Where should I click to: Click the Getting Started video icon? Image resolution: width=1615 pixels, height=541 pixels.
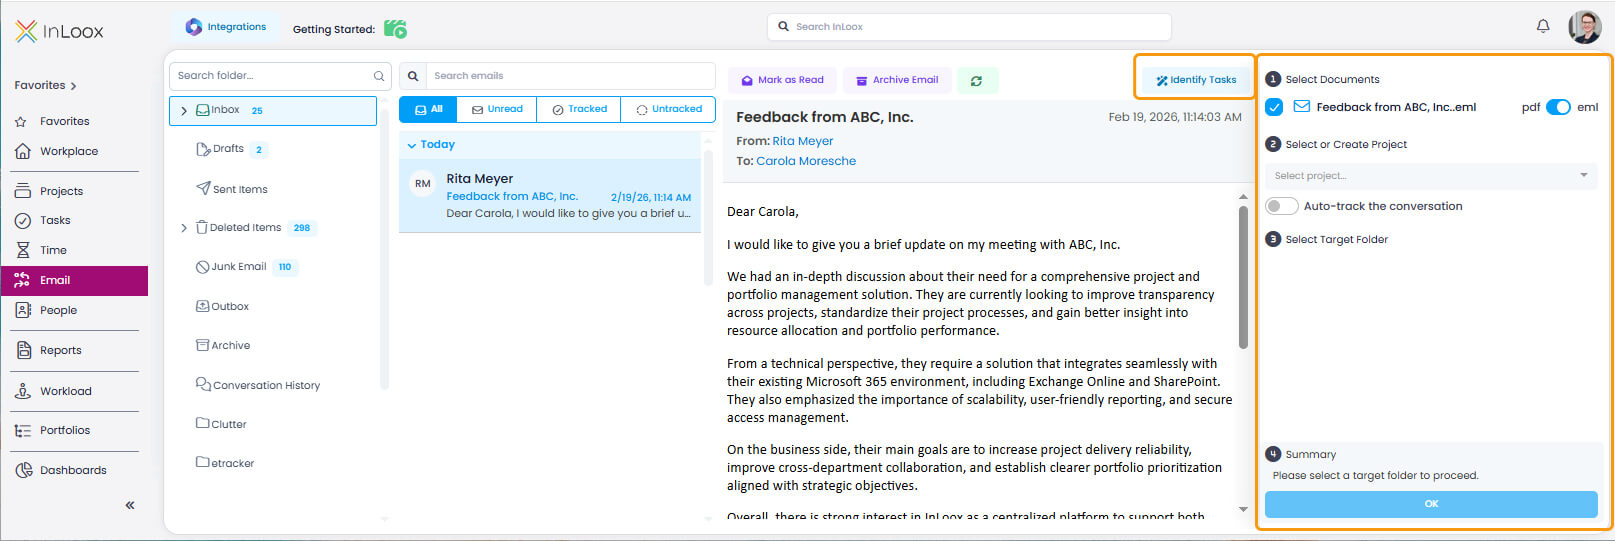point(395,29)
